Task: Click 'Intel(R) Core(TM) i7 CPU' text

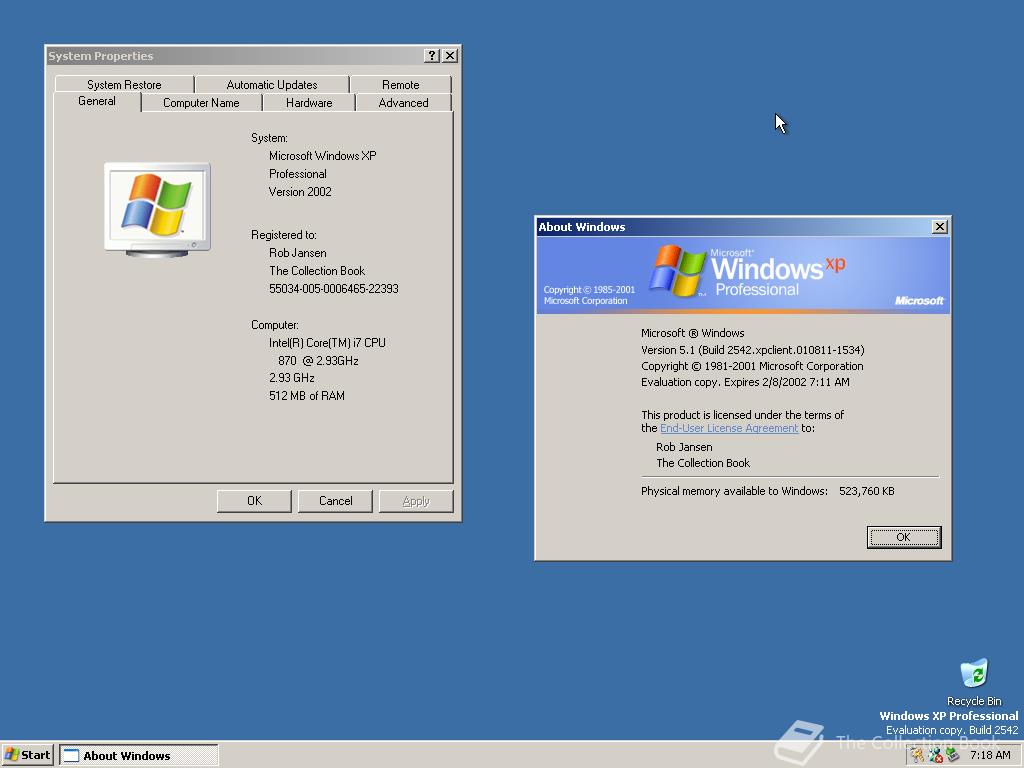Action: coord(327,343)
